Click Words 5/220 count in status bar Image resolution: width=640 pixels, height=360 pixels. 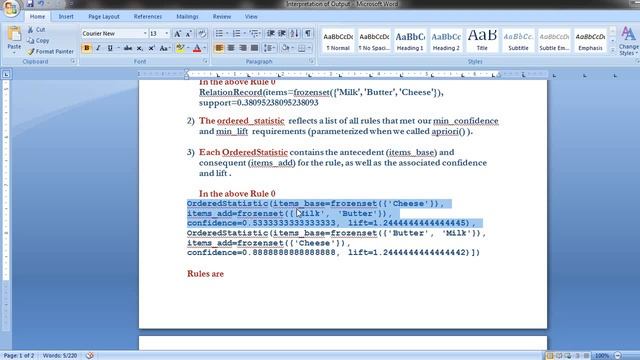[60, 356]
